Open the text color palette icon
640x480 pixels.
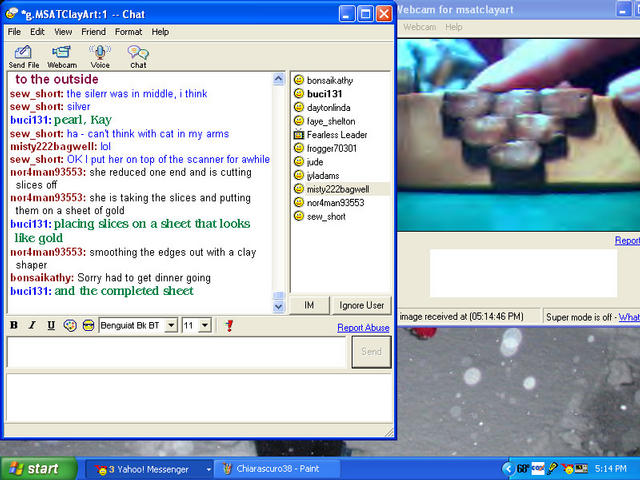(x=70, y=325)
